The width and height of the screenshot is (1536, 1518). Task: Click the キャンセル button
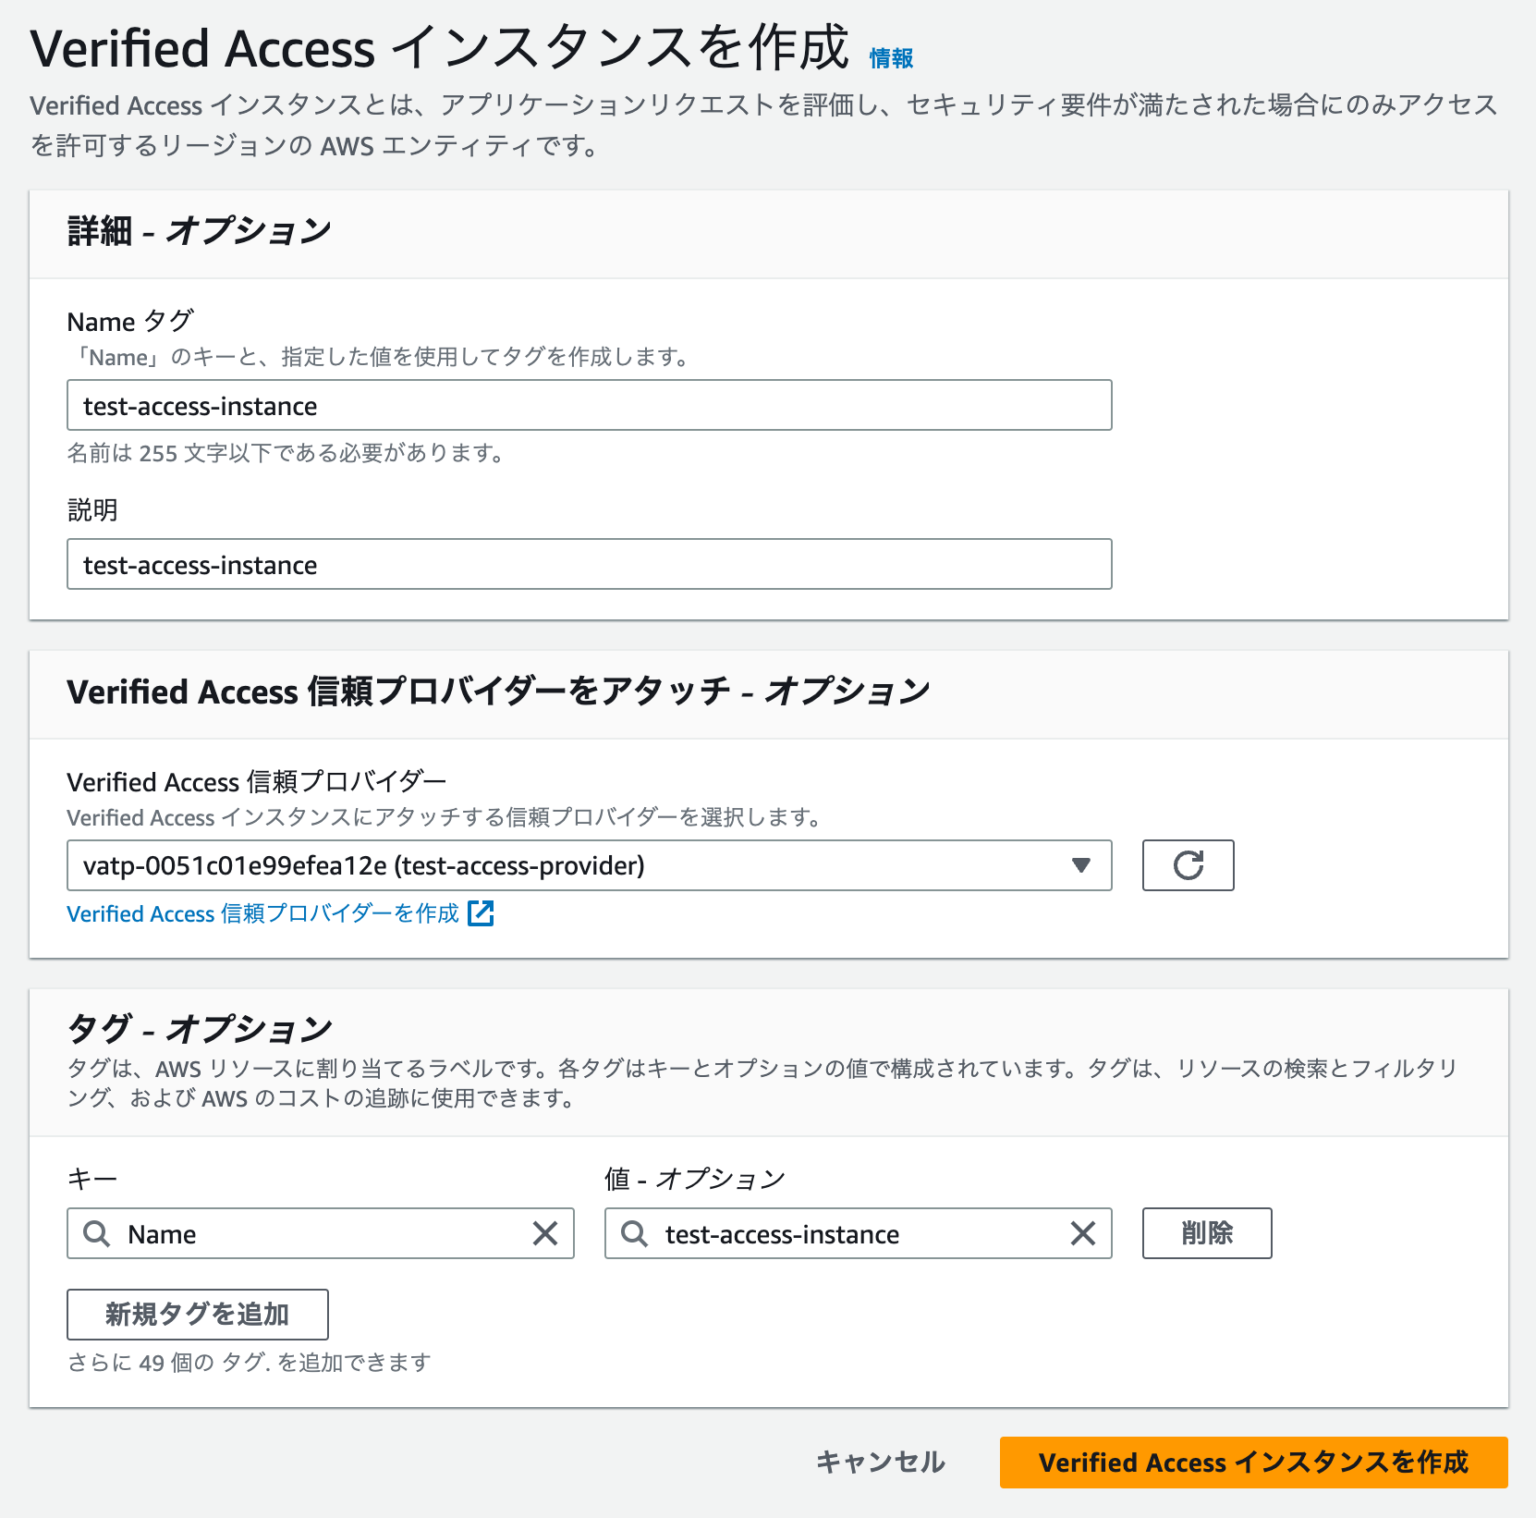[x=879, y=1462]
